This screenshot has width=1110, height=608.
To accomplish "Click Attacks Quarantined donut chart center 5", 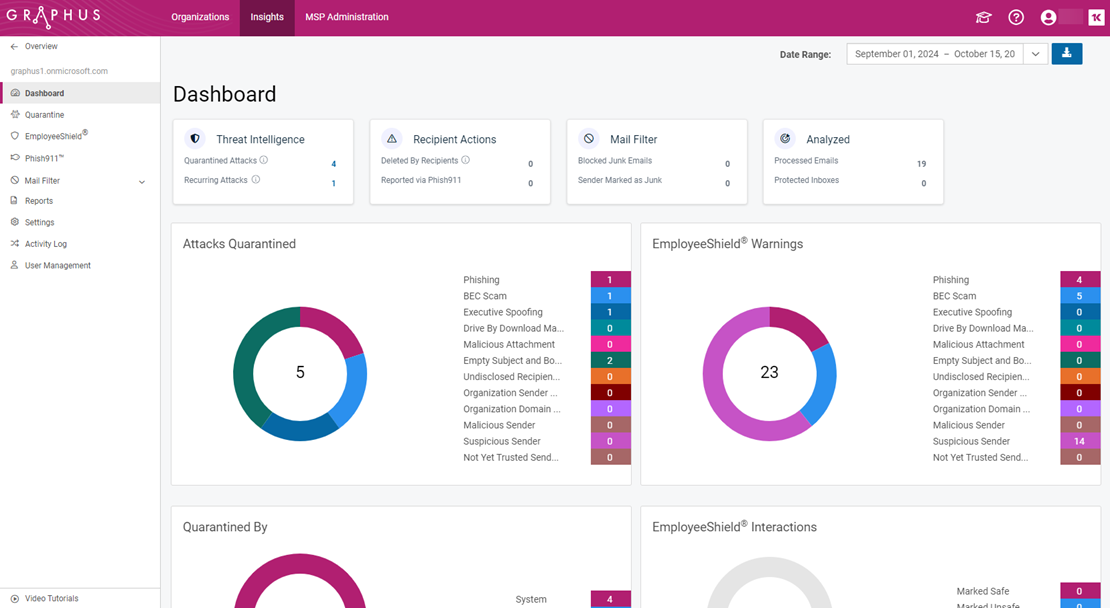I will pyautogui.click(x=300, y=372).
